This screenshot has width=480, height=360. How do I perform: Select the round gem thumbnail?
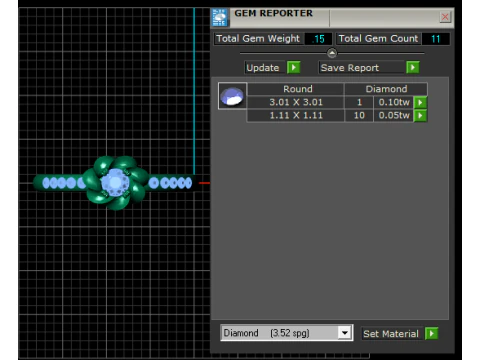point(232,96)
